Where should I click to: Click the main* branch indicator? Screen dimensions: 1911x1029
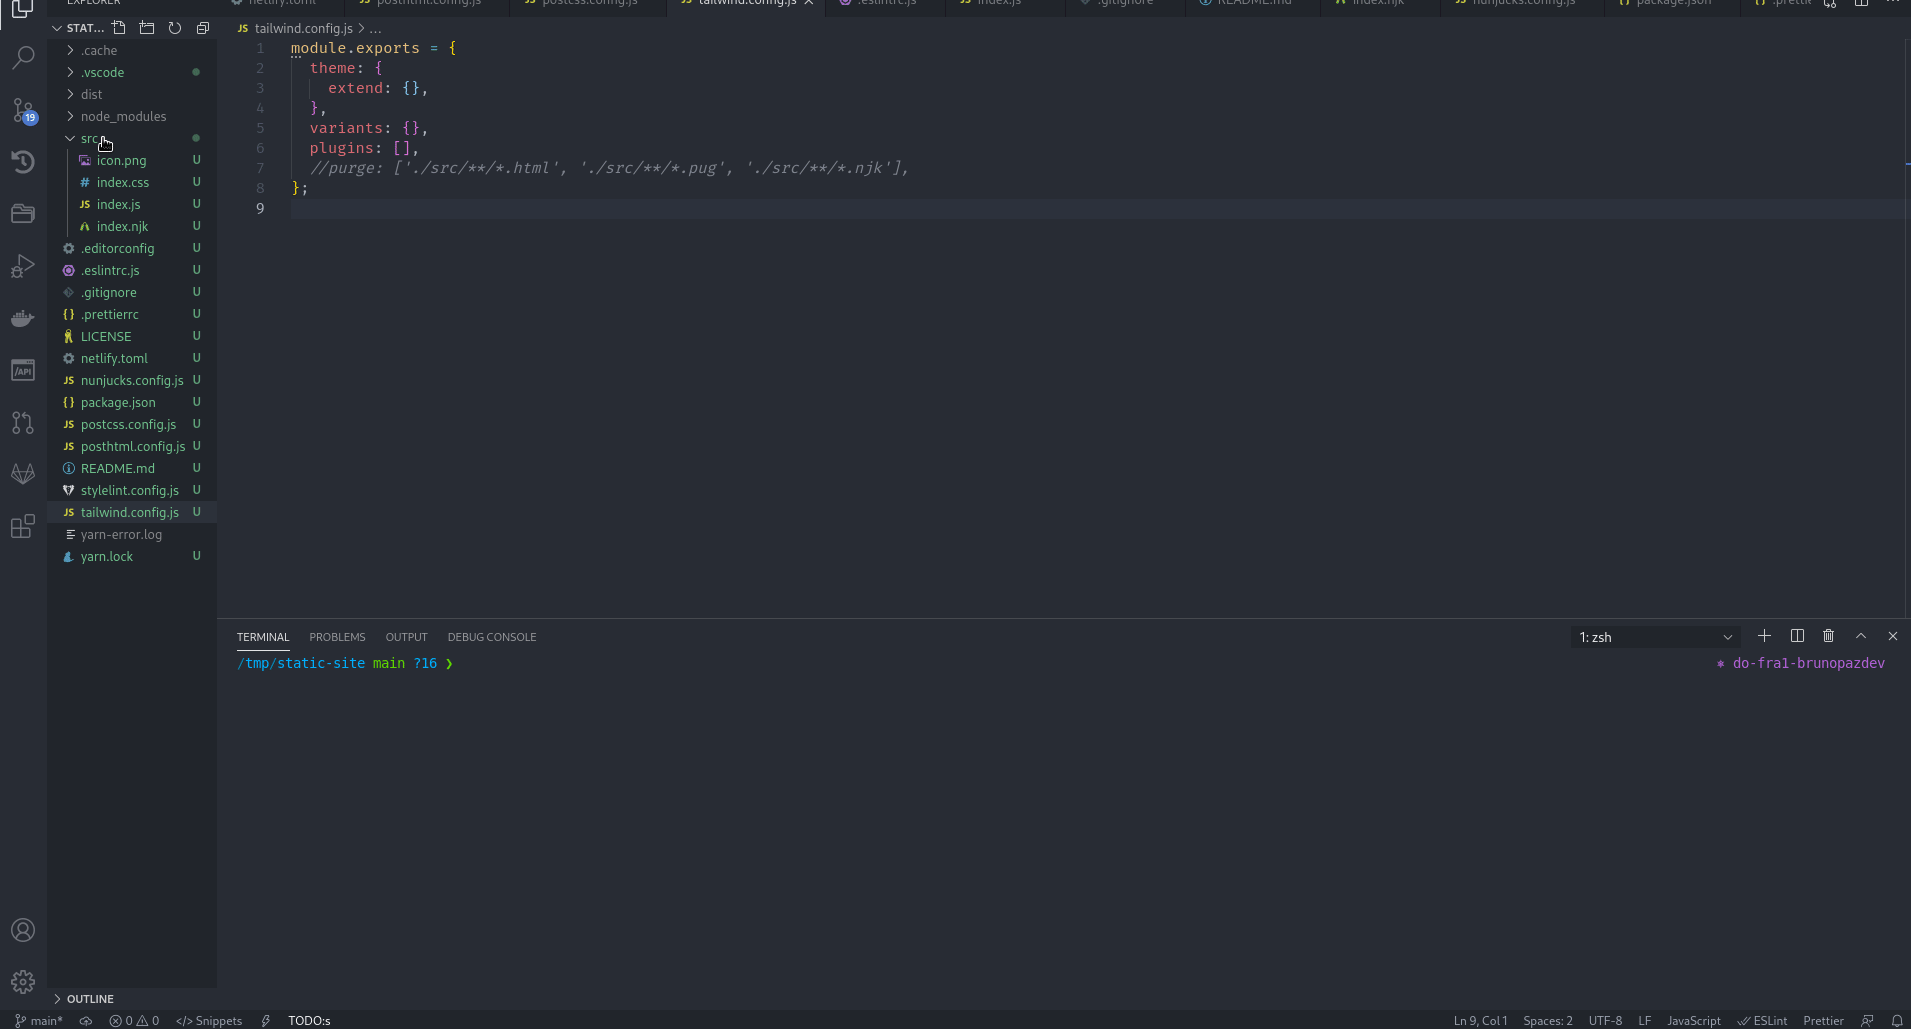coord(40,1020)
